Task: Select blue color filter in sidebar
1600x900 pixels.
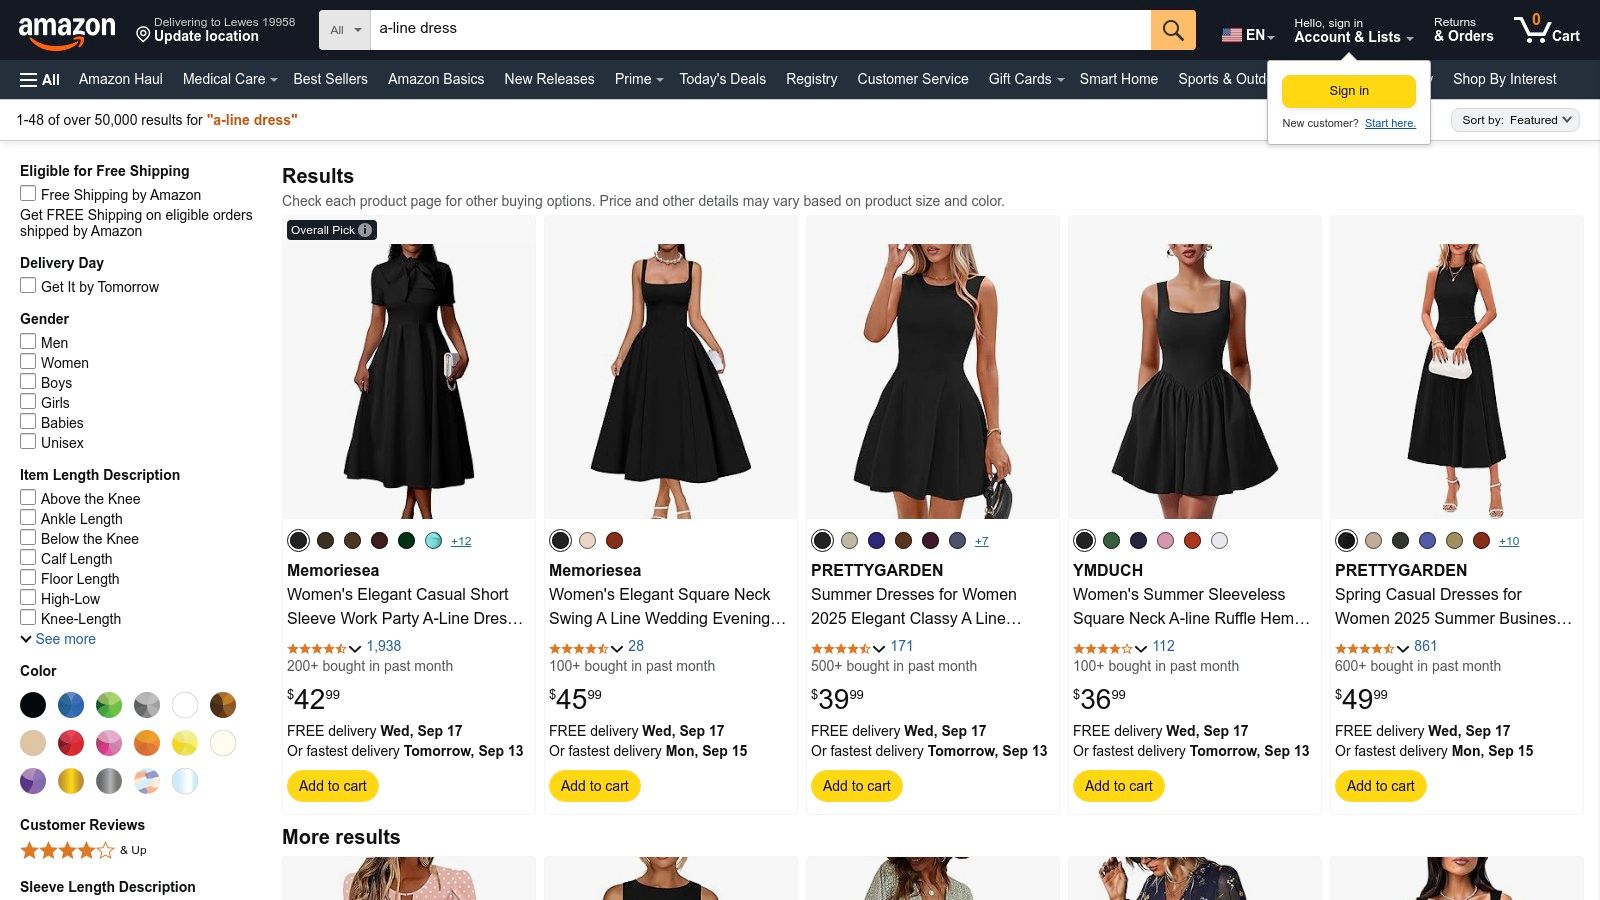Action: tap(71, 705)
